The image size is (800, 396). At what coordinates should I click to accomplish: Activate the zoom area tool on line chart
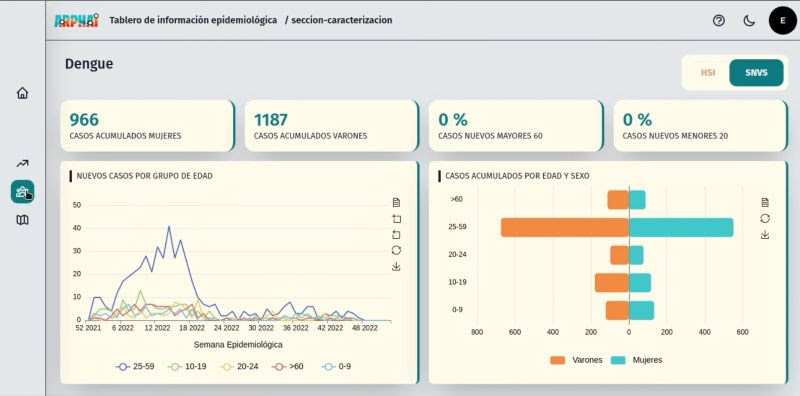click(396, 219)
